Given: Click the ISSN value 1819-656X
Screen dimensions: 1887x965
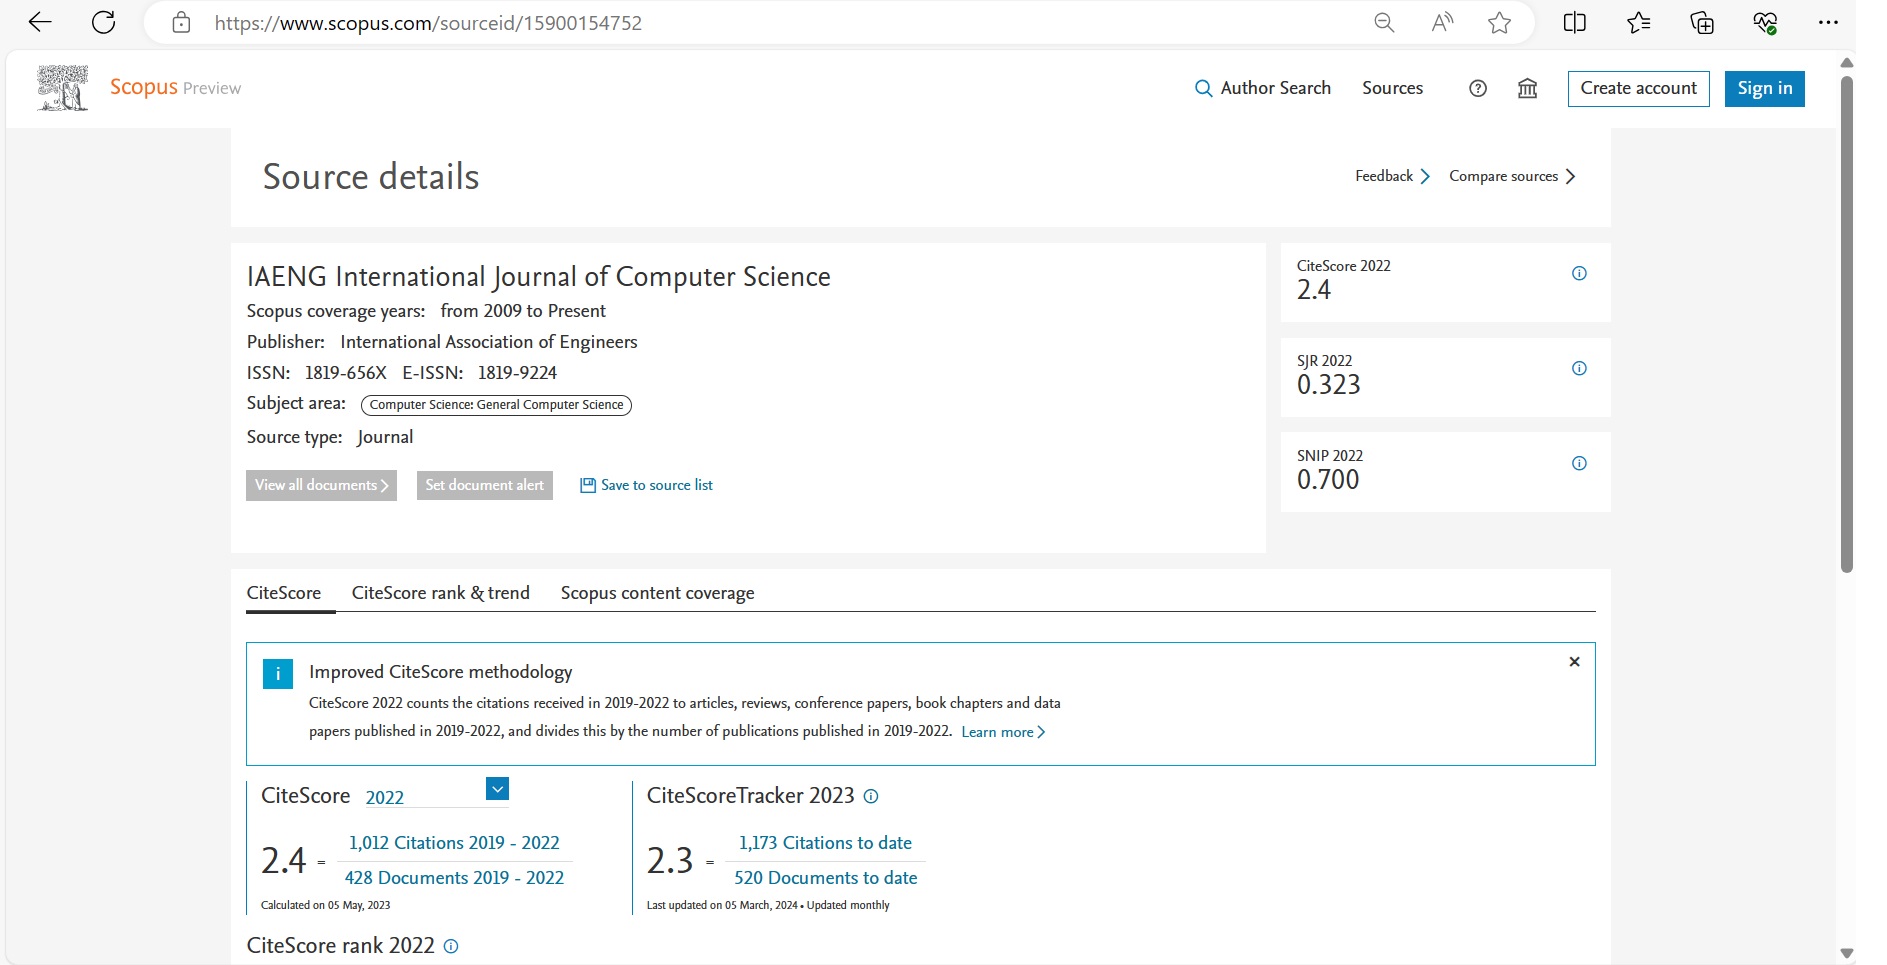Looking at the screenshot, I should [x=345, y=373].
